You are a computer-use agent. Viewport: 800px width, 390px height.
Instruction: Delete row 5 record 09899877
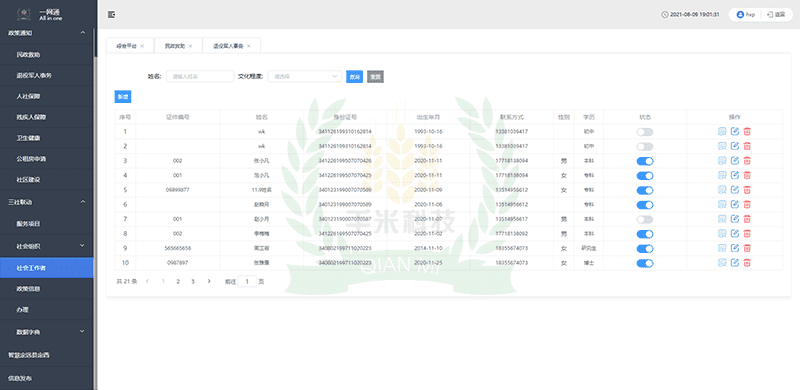click(747, 190)
